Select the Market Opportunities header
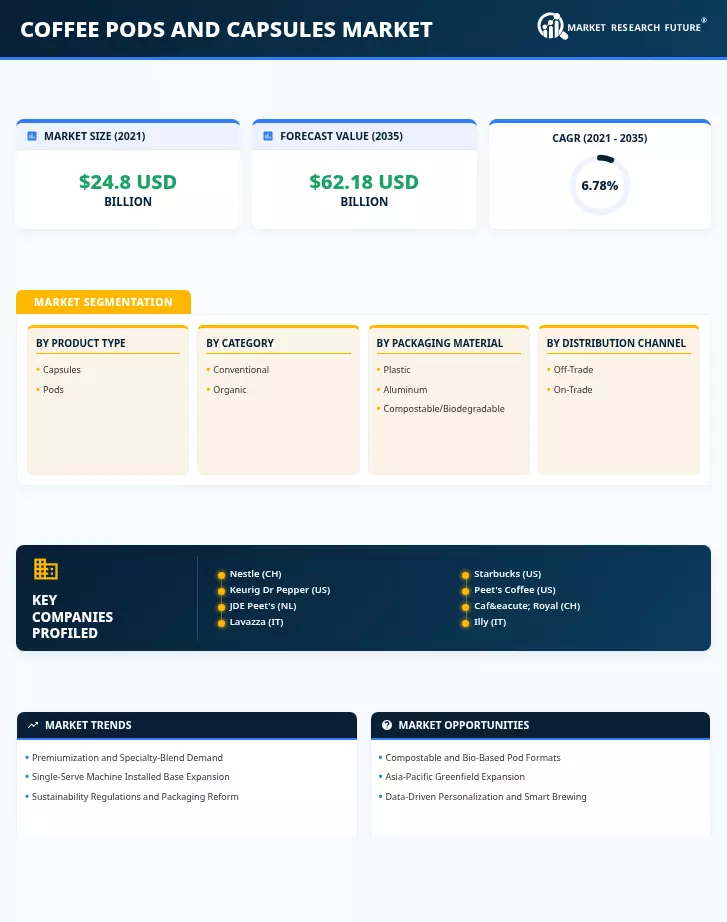 coord(540,725)
